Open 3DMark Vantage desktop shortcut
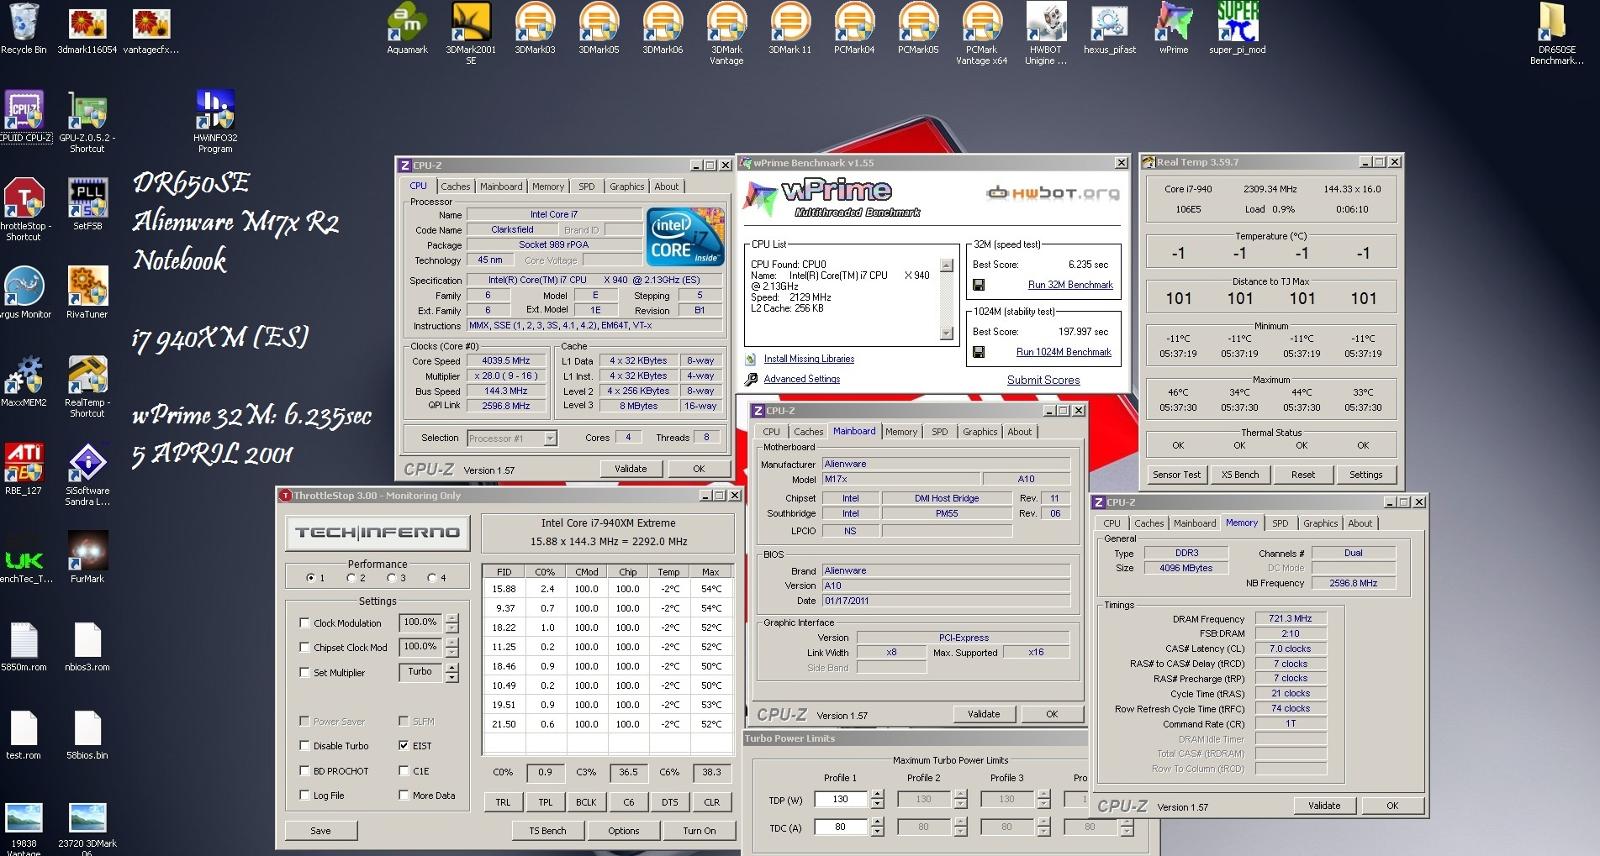The width and height of the screenshot is (1600, 856). click(x=727, y=33)
